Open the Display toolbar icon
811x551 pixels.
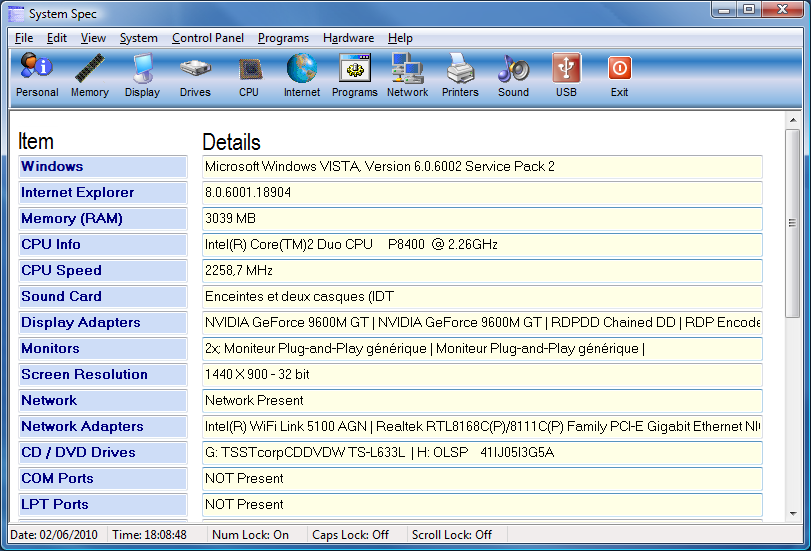(142, 76)
